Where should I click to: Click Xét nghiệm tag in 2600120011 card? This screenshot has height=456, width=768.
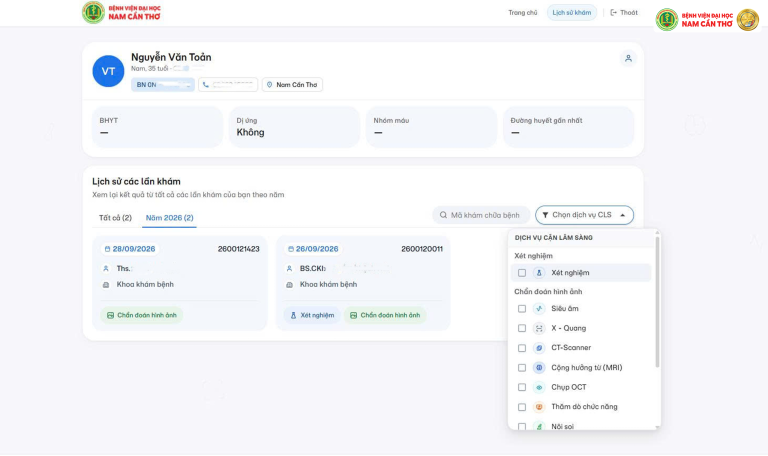click(312, 315)
